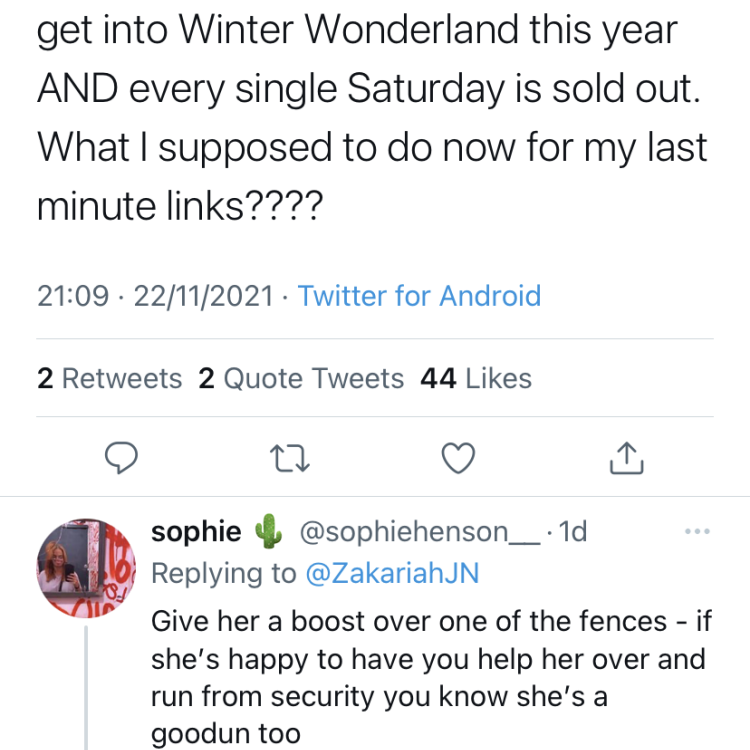View the 2 Retweets list
This screenshot has width=750, height=750.
pos(110,379)
